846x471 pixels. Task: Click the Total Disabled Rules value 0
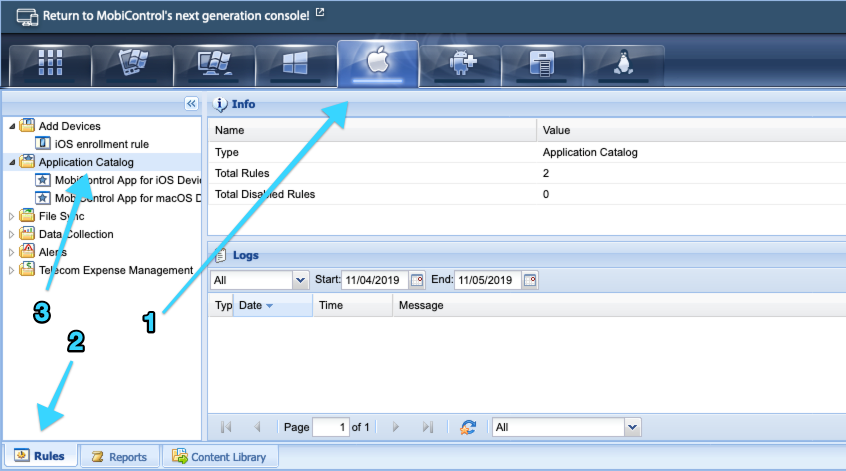[545, 194]
